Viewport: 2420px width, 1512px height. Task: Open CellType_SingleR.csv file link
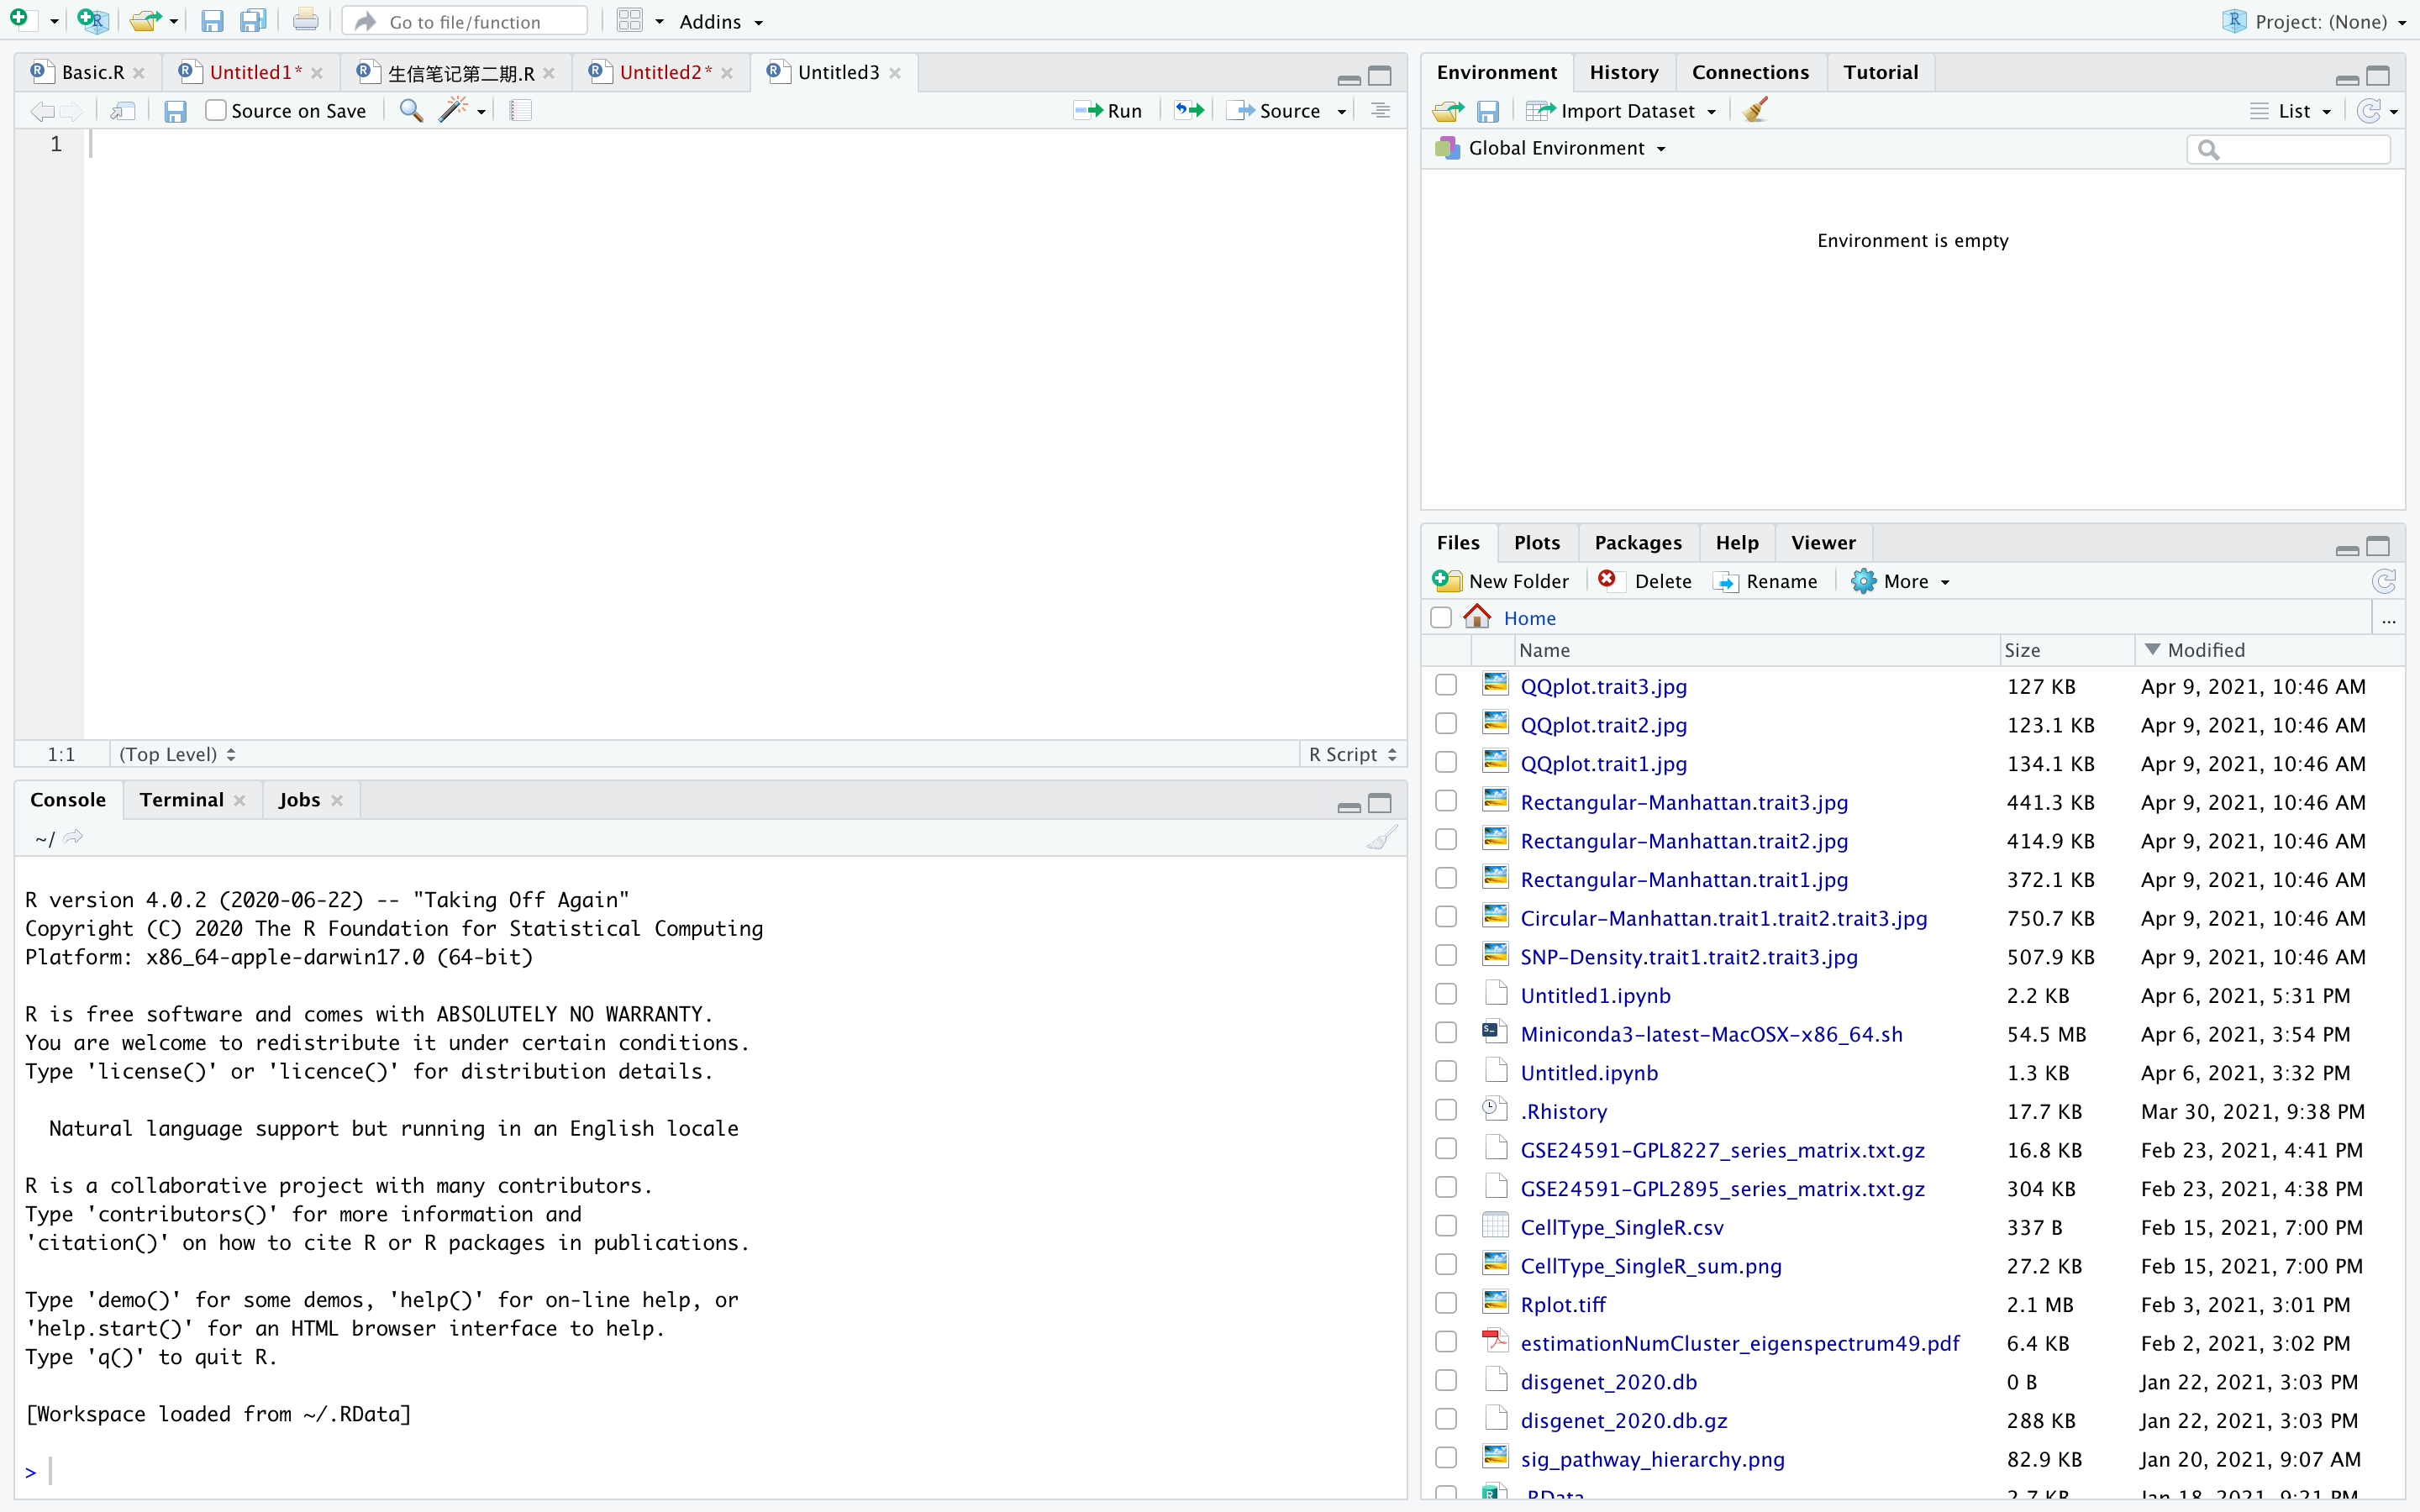1621,1227
